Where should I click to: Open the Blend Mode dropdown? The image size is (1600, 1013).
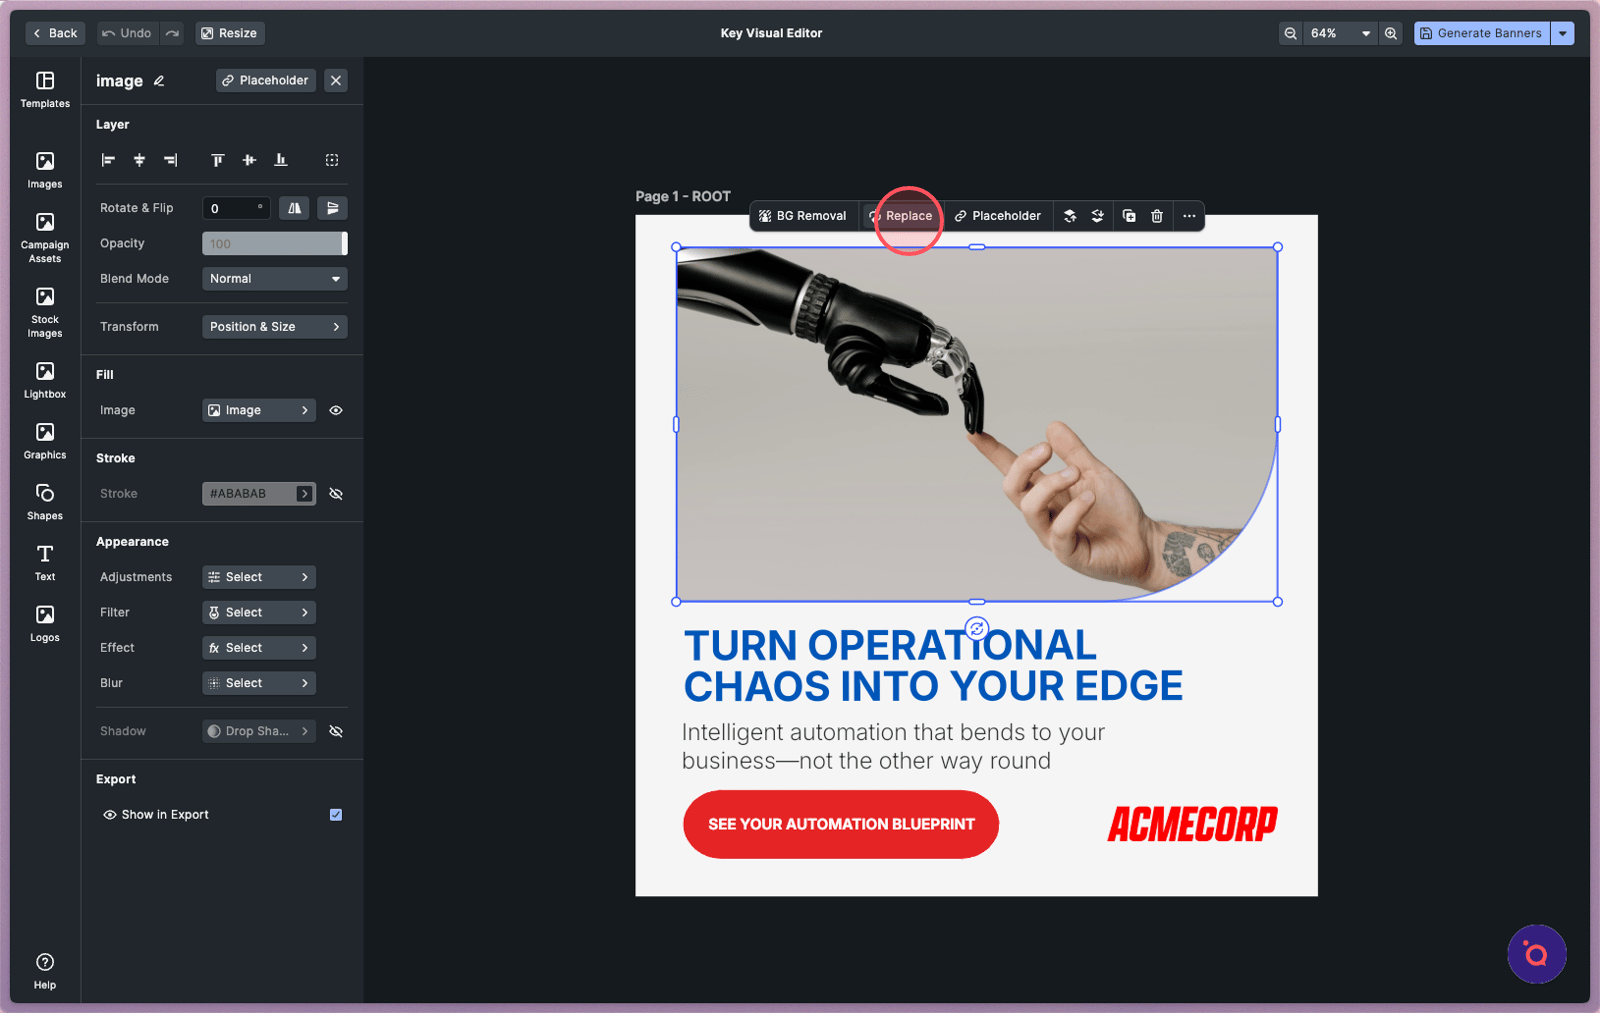pyautogui.click(x=274, y=279)
